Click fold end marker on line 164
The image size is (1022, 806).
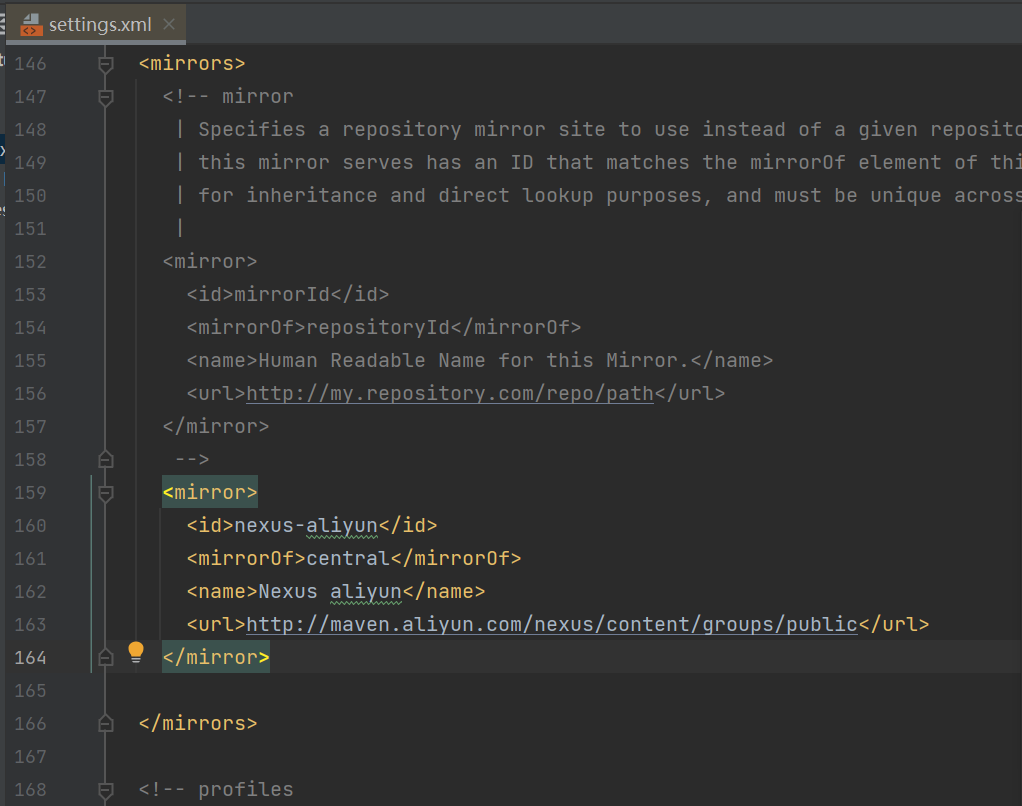pos(105,657)
